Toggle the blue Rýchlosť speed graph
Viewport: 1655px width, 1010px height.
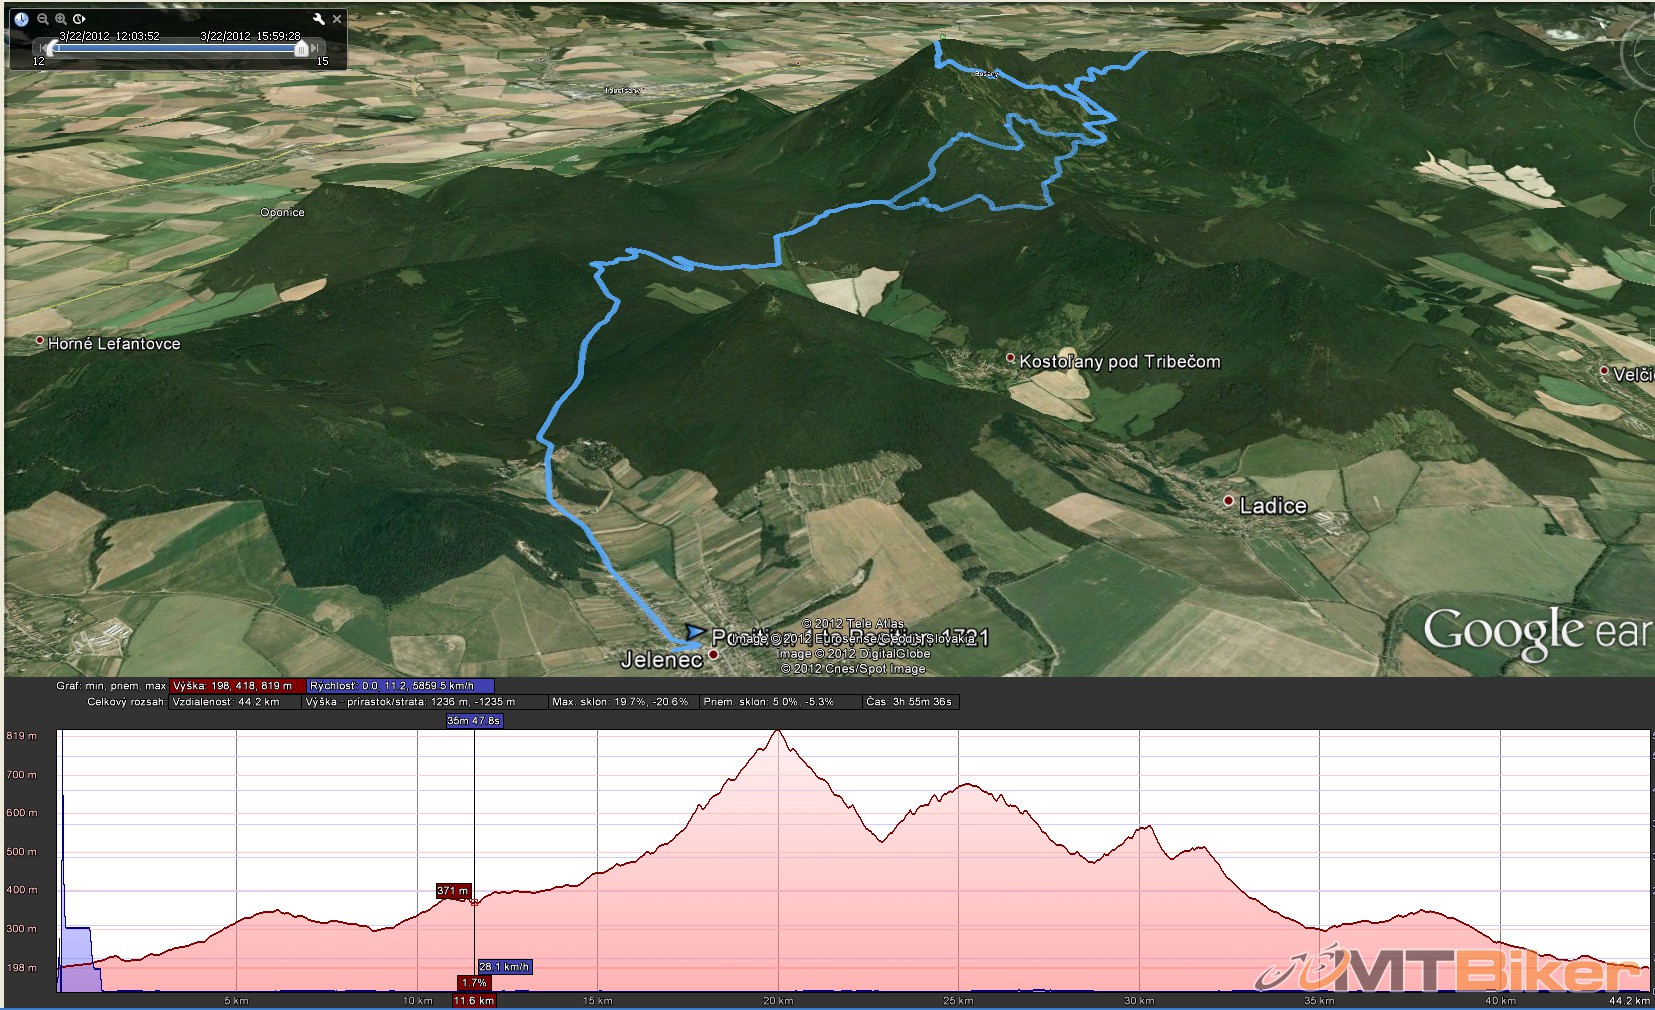pyautogui.click(x=400, y=686)
